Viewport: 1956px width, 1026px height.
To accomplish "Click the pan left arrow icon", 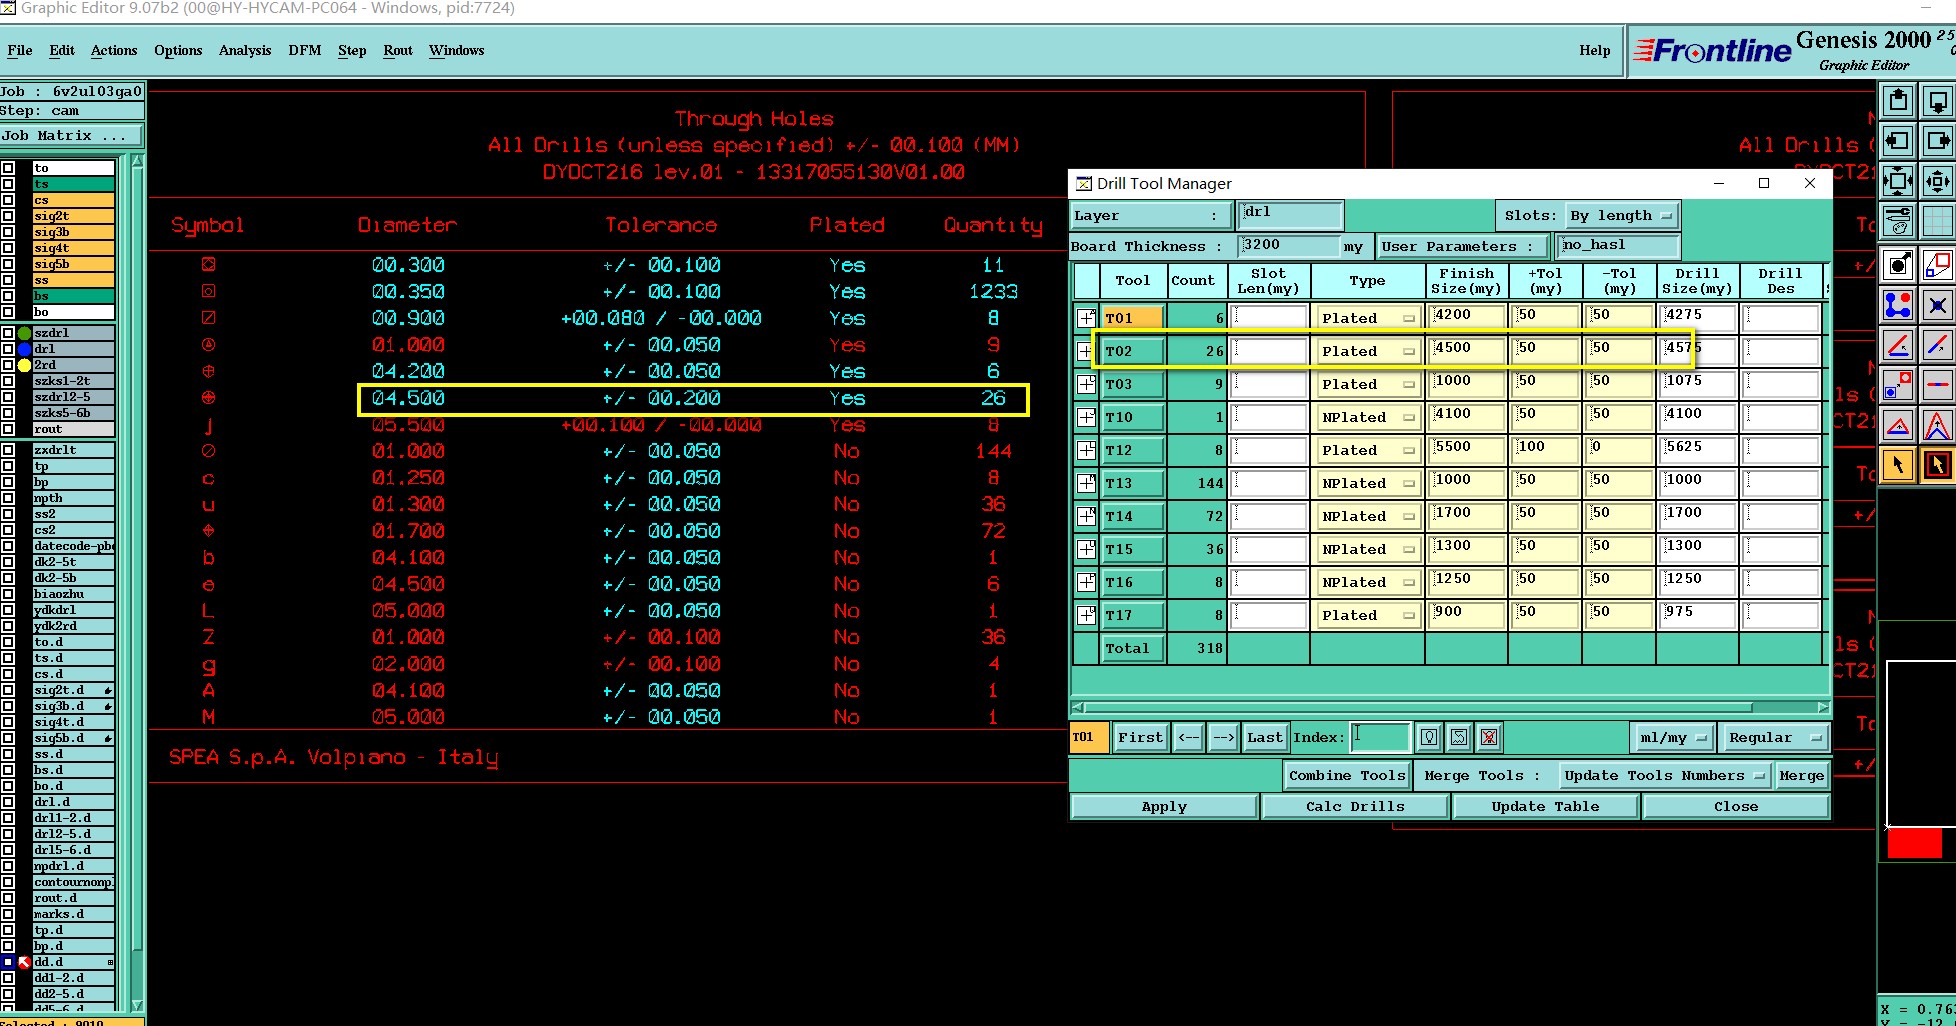I will [x=1898, y=141].
